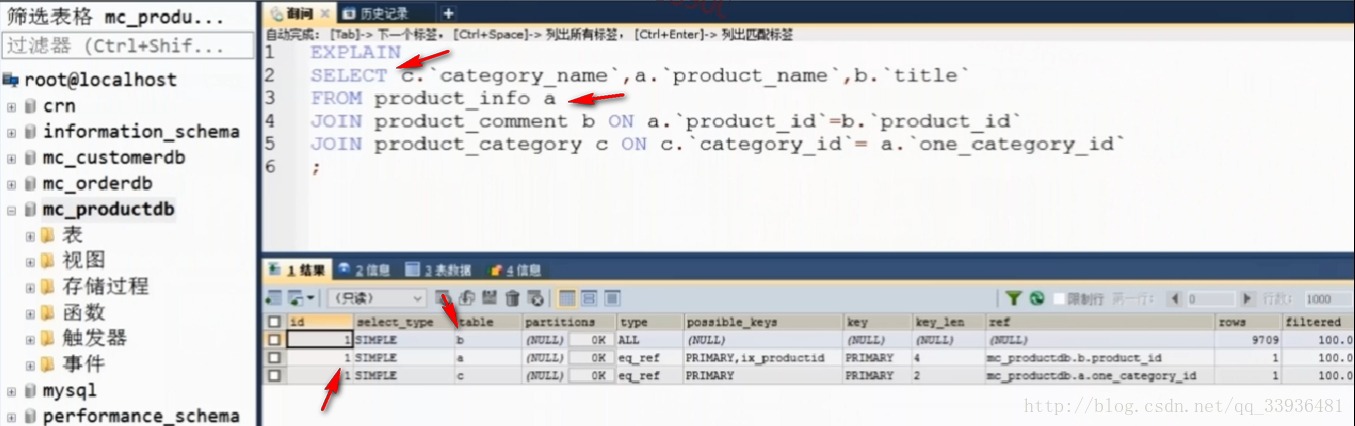Select the mc_productdb database name
Viewport: 1355px width, 426px height.
[108, 209]
